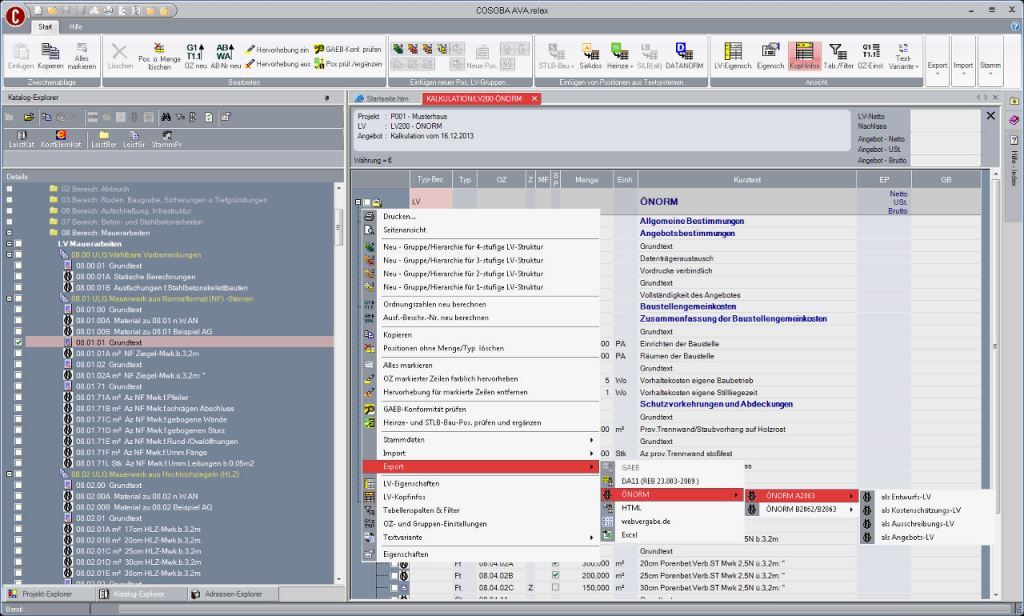Uncheck the checked 08.01.01 Grundtext checkbox
Screen dimensions: 1024x616
click(x=20, y=342)
